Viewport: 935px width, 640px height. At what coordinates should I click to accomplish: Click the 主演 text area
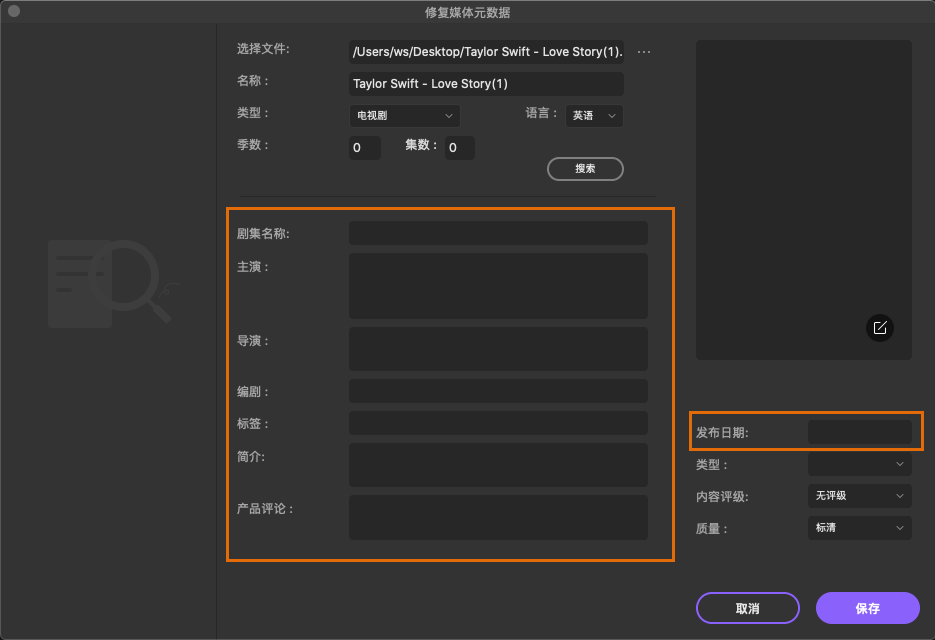[x=498, y=285]
